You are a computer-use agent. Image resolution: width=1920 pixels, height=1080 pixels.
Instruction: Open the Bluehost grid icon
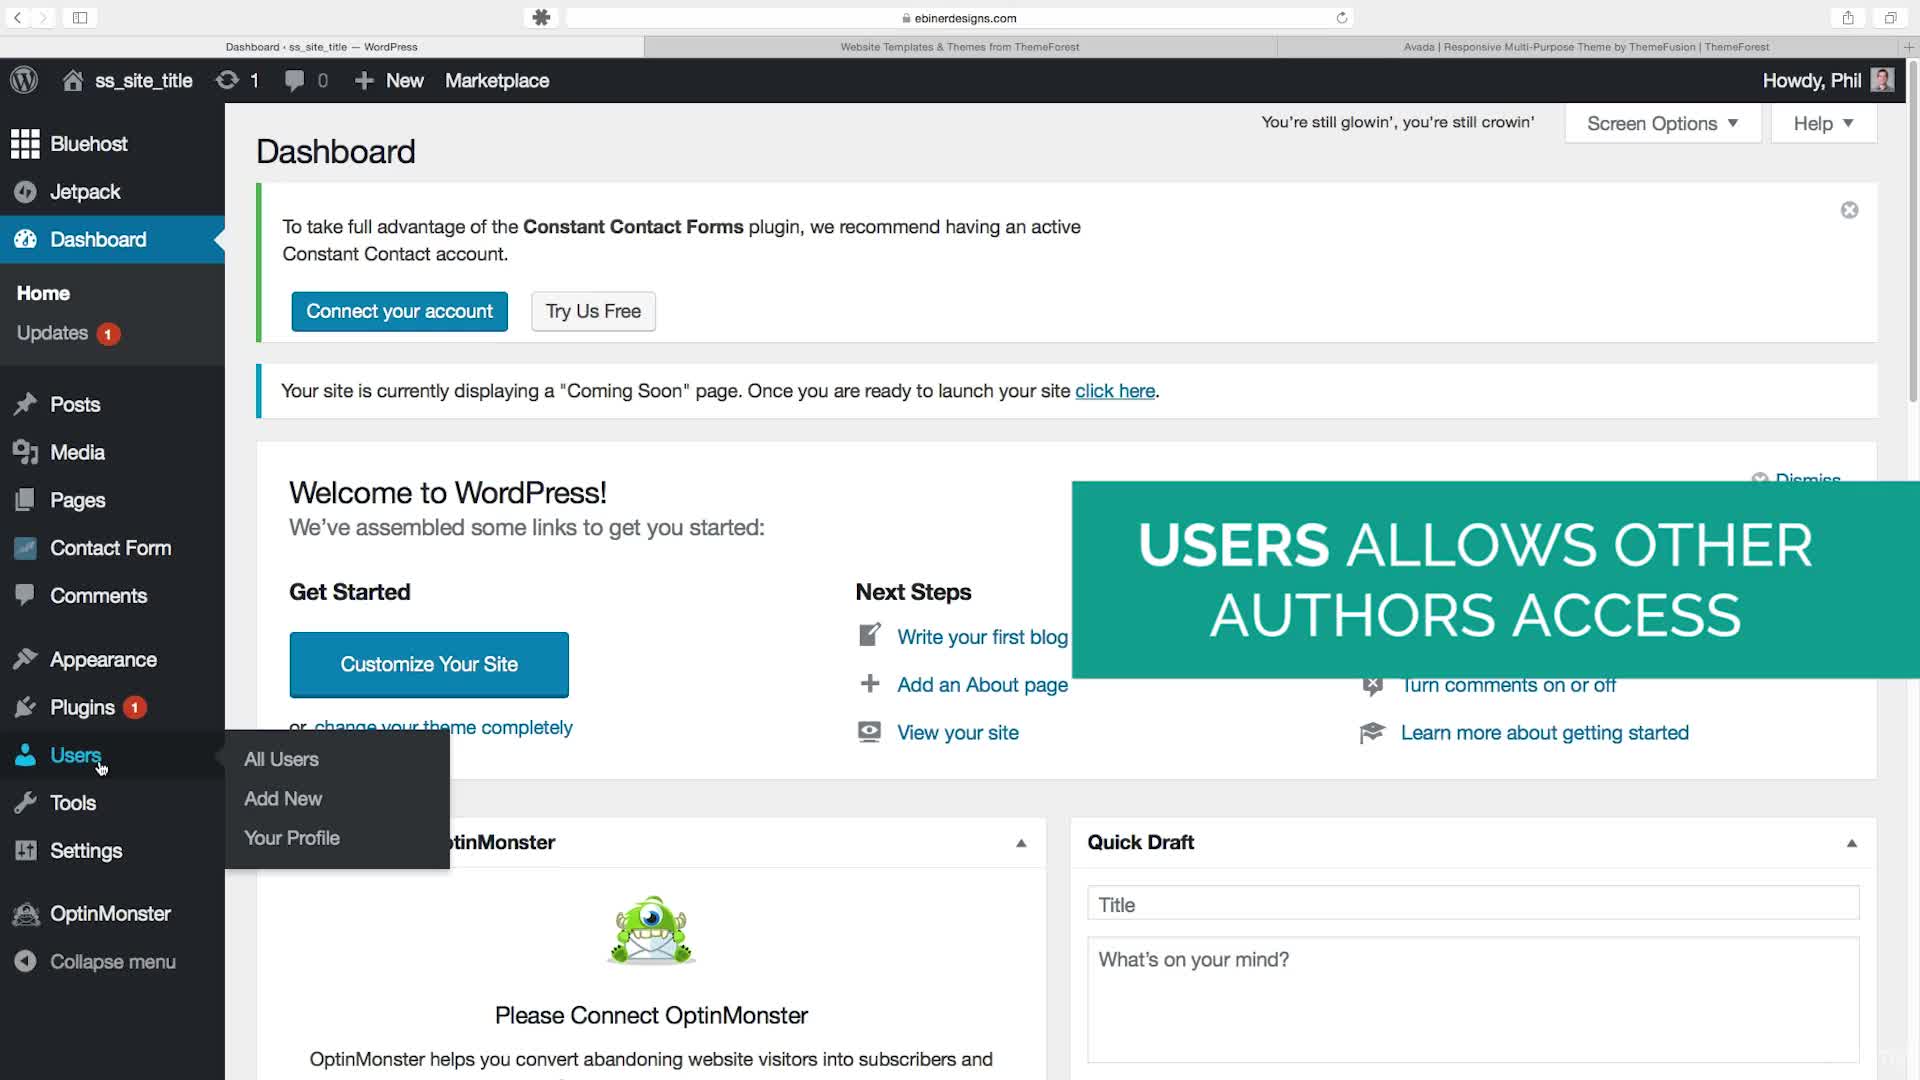pyautogui.click(x=25, y=144)
